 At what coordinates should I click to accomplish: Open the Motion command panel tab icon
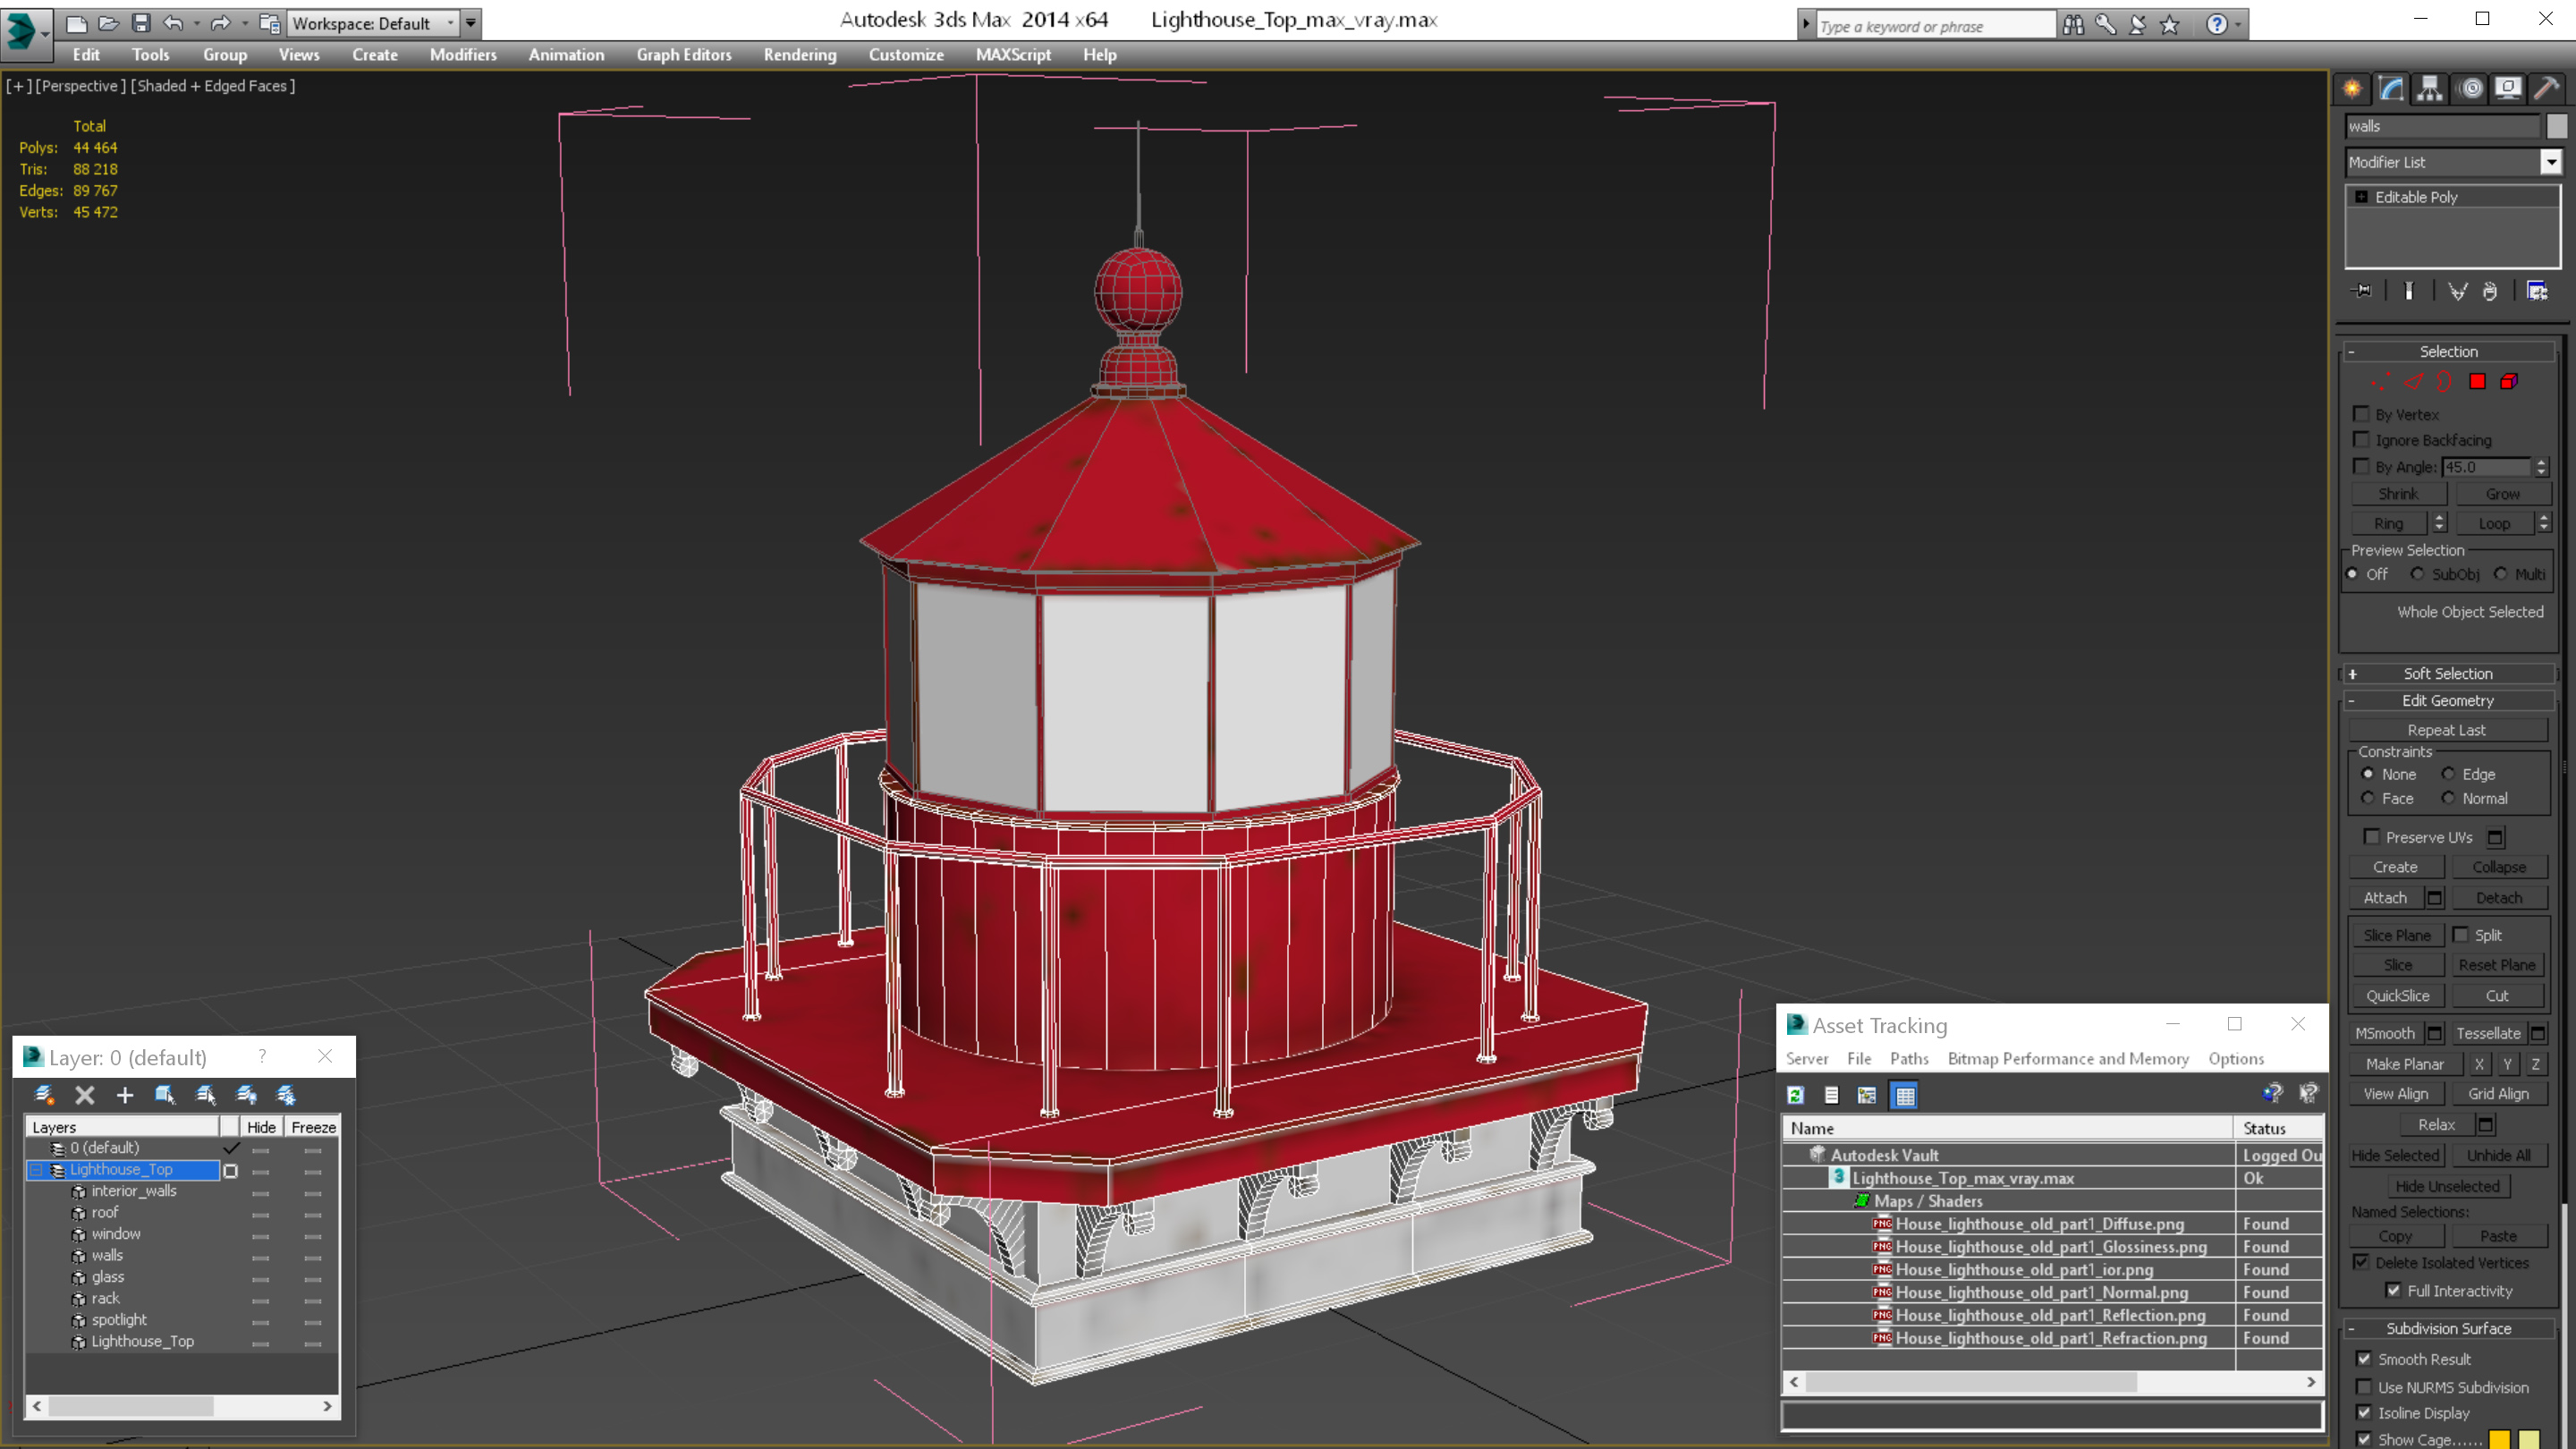(x=2471, y=89)
